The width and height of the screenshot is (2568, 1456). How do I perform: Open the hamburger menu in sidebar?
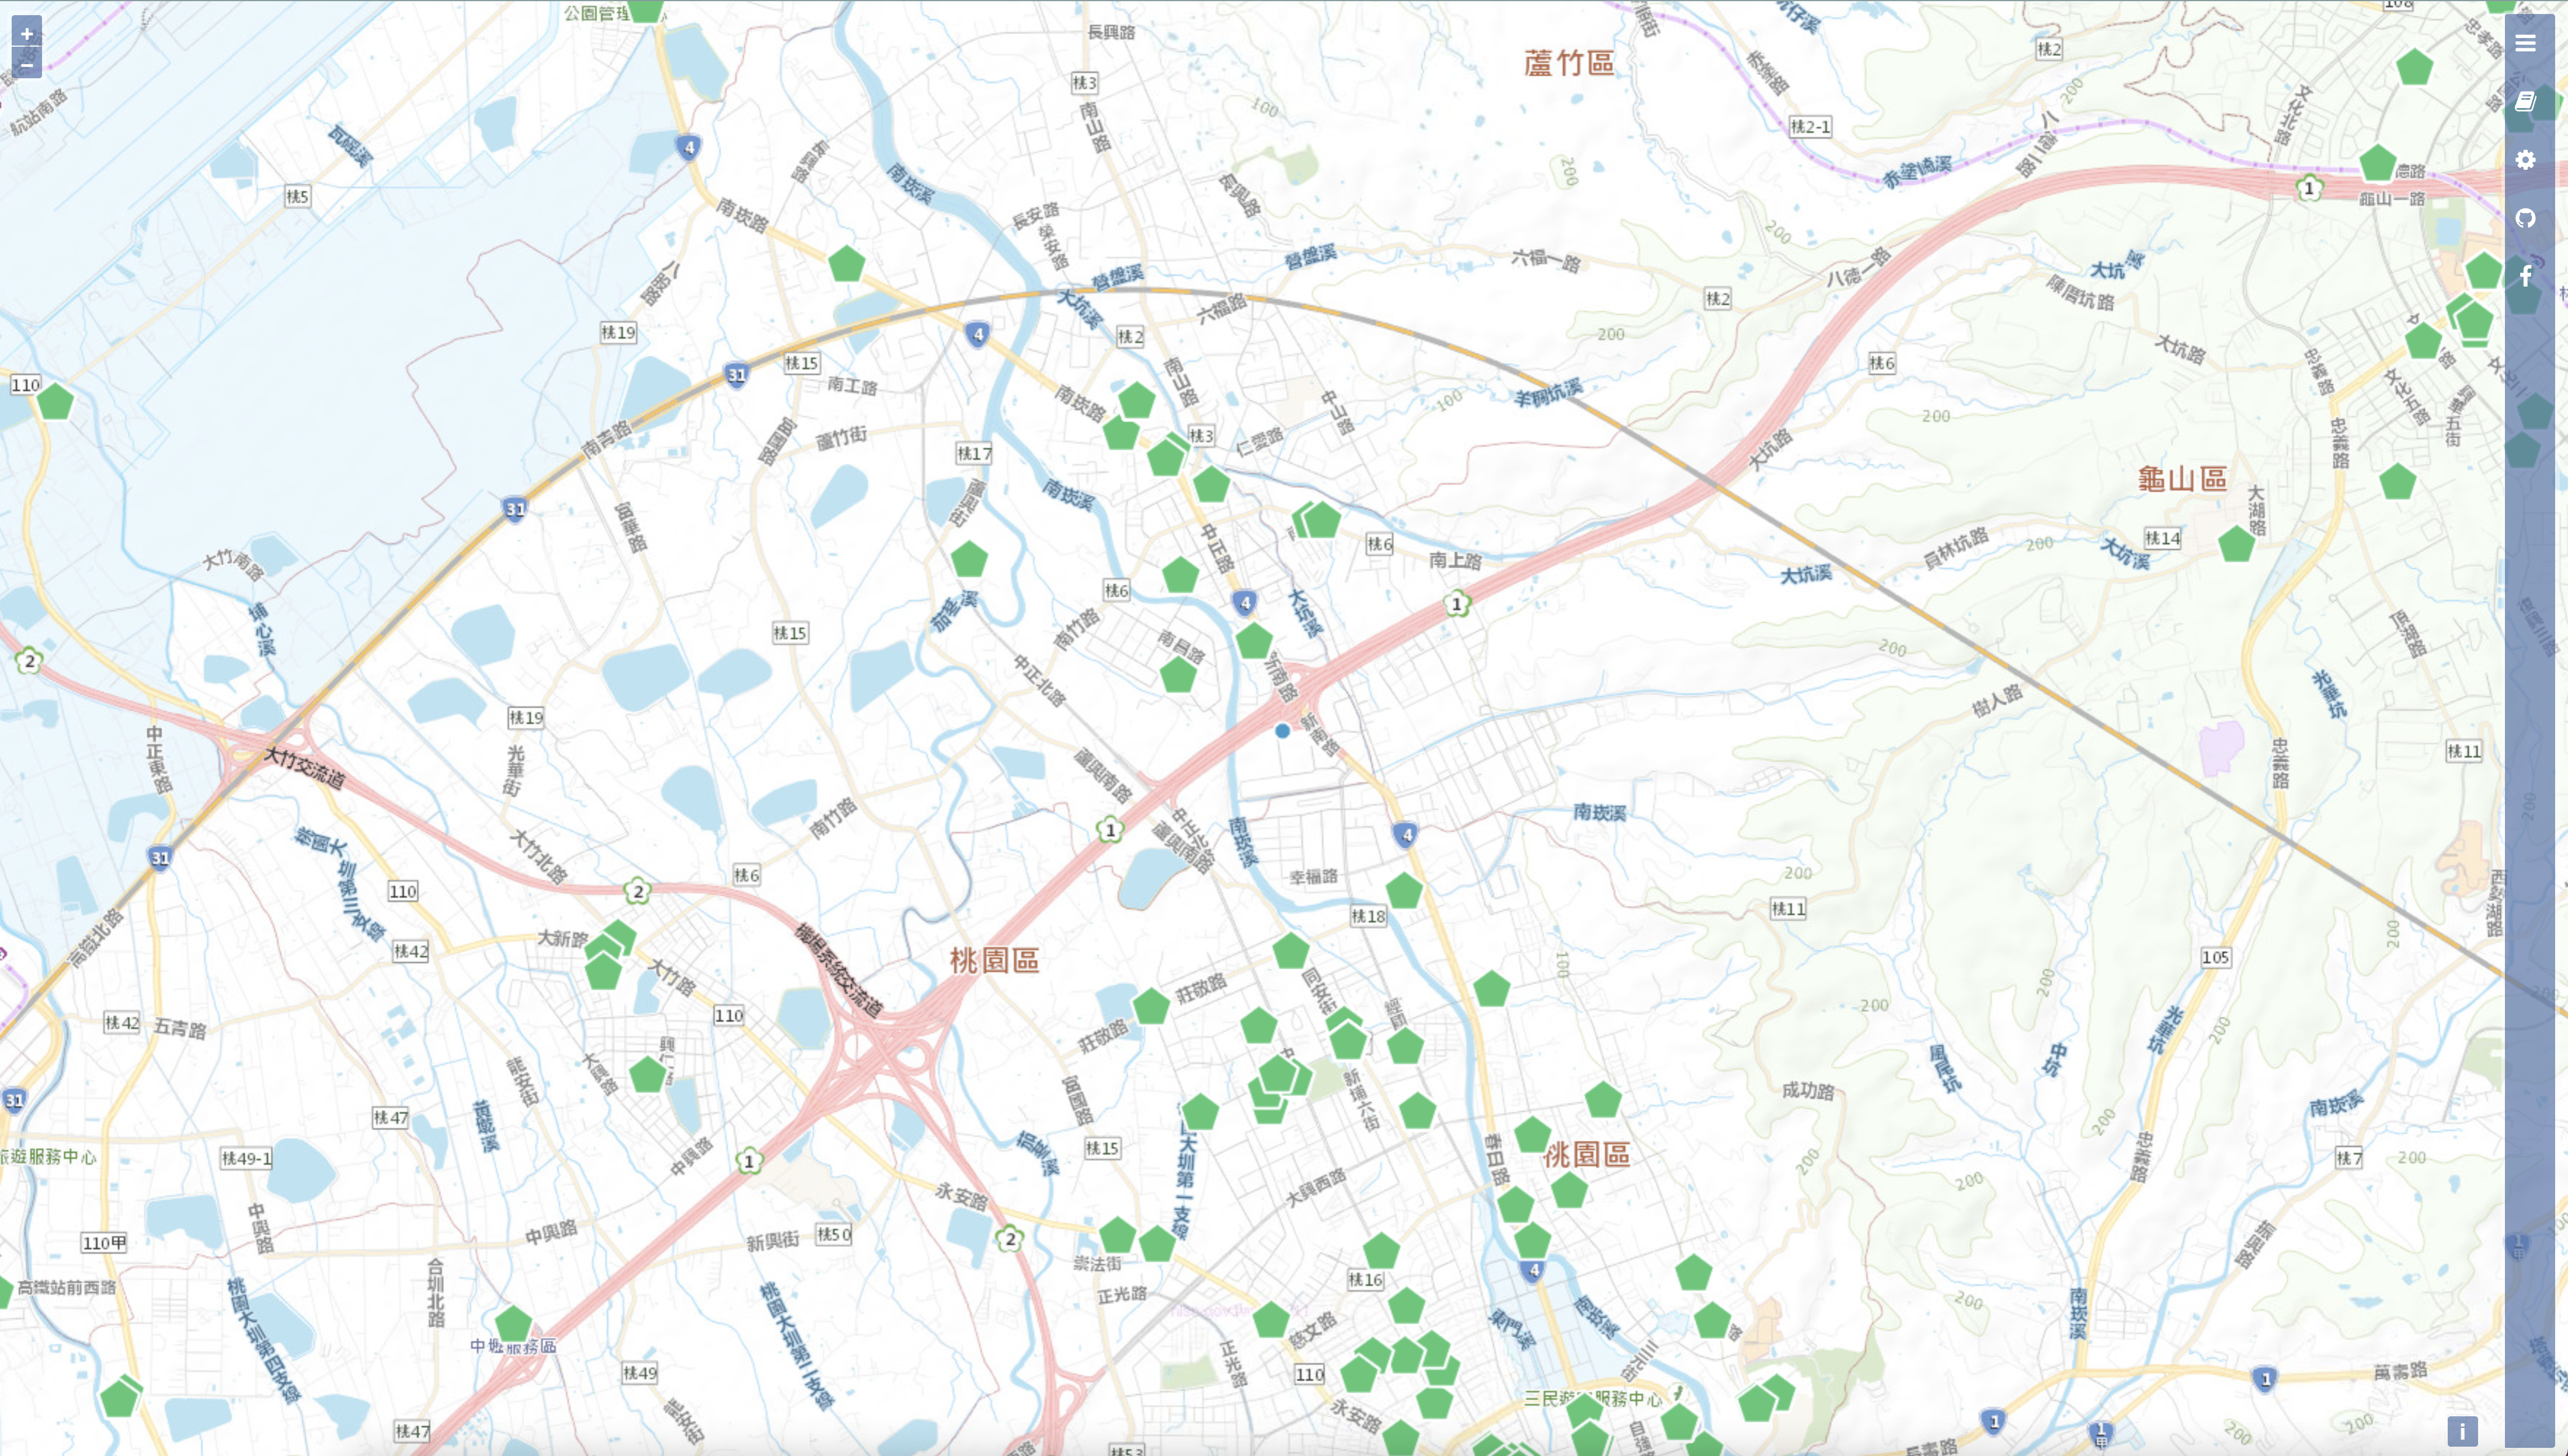pyautogui.click(x=2525, y=43)
